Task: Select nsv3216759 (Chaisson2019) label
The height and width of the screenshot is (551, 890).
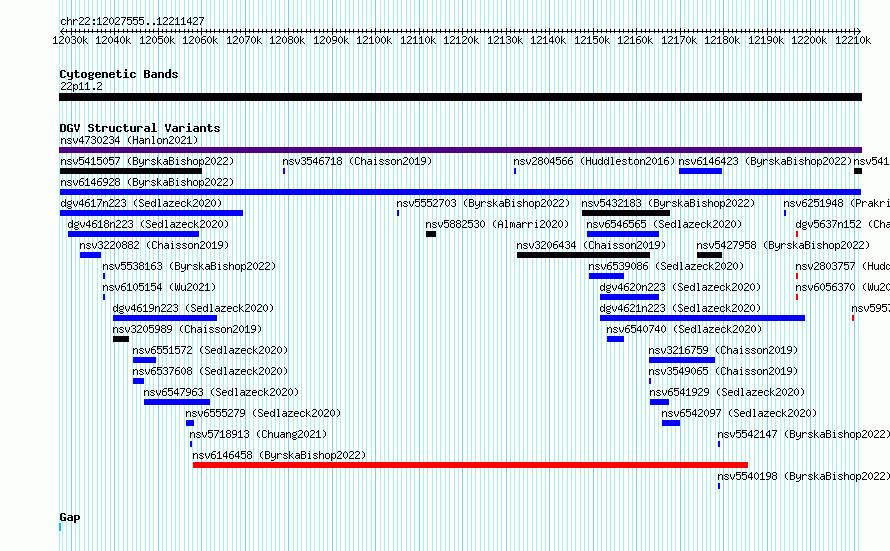Action: pos(723,350)
